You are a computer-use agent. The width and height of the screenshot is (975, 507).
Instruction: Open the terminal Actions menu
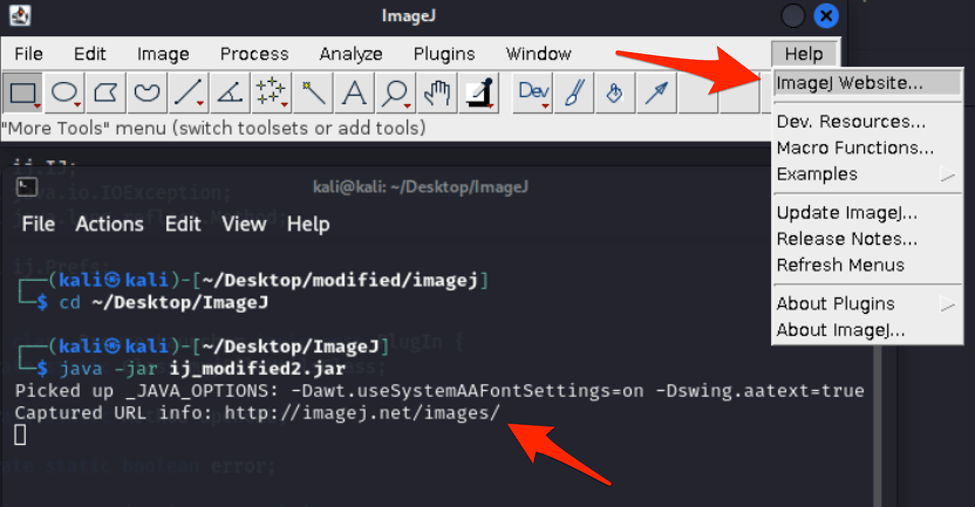tap(109, 224)
